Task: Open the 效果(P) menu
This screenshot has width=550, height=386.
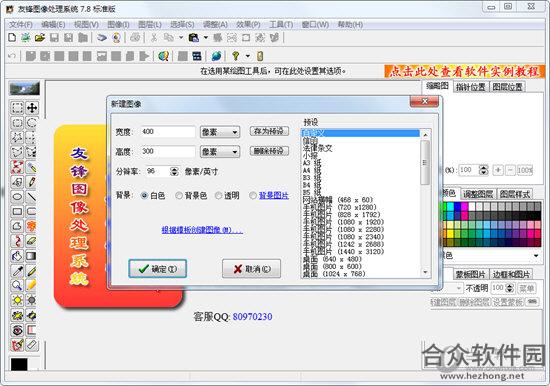Action: (248, 25)
